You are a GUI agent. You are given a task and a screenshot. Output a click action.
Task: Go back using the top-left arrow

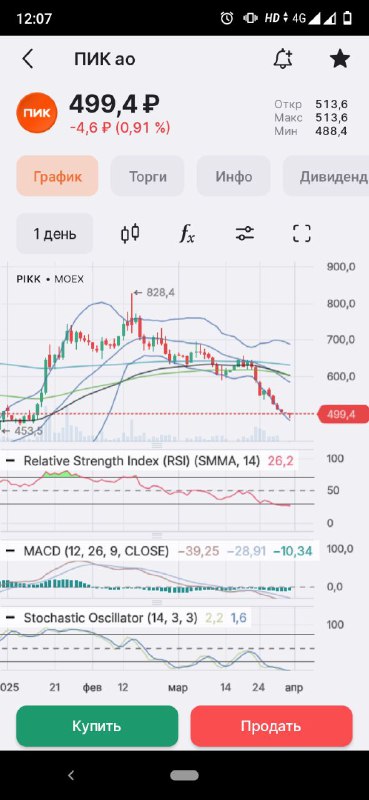tap(28, 59)
